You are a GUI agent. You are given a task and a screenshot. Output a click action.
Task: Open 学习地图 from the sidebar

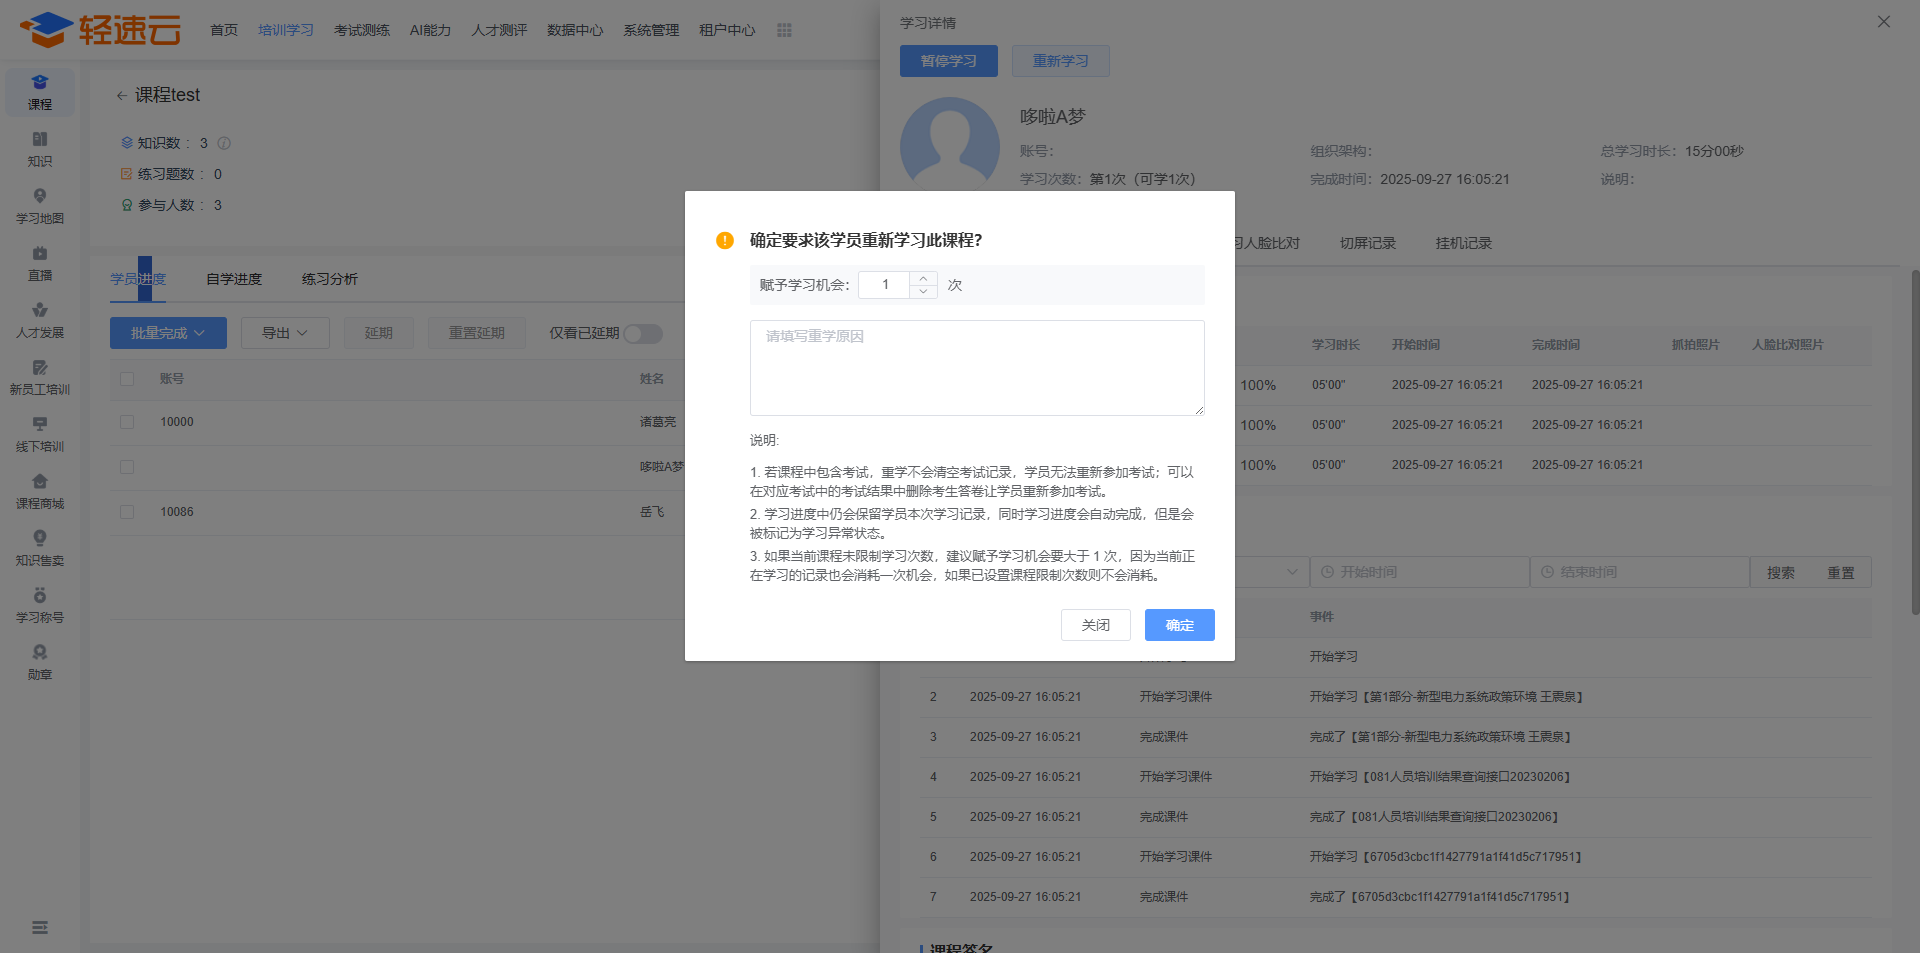pos(40,205)
